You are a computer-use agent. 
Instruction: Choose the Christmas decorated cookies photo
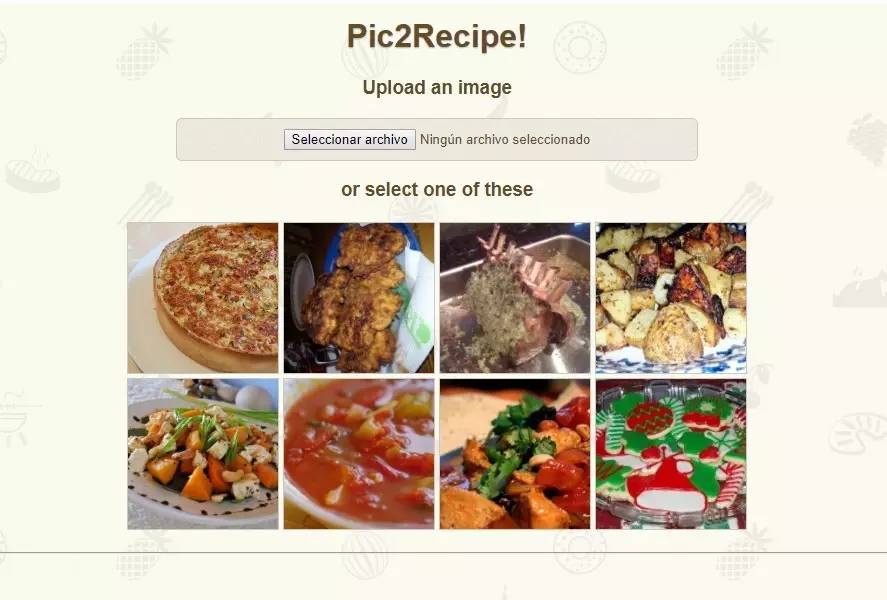pyautogui.click(x=671, y=454)
